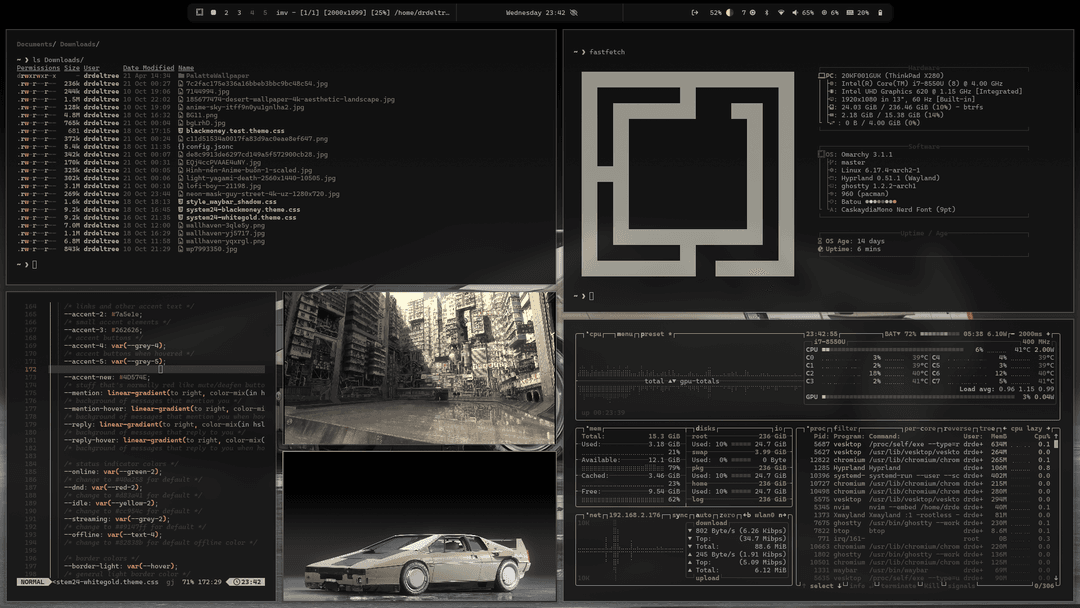This screenshot has height=608, width=1080.
Task: Click the battery percentage icon in the top bar
Action: [x=880, y=12]
